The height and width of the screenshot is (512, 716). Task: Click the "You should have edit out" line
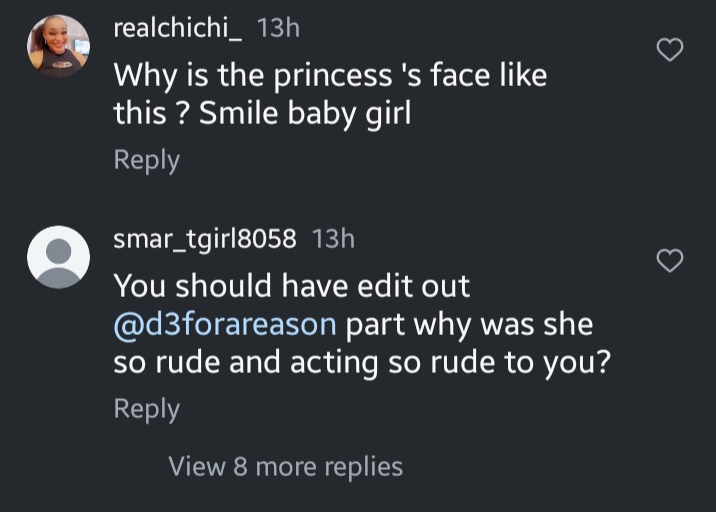click(291, 286)
